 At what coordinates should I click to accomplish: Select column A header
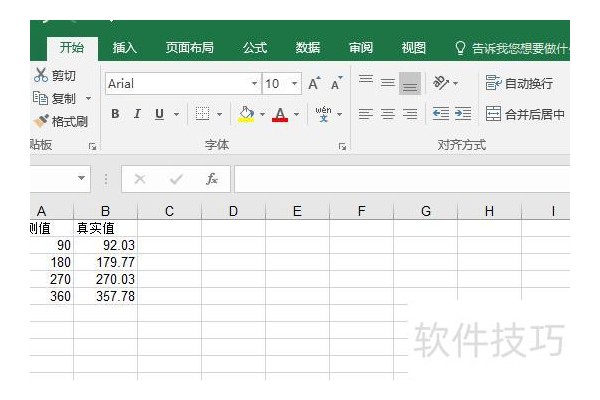(x=51, y=211)
